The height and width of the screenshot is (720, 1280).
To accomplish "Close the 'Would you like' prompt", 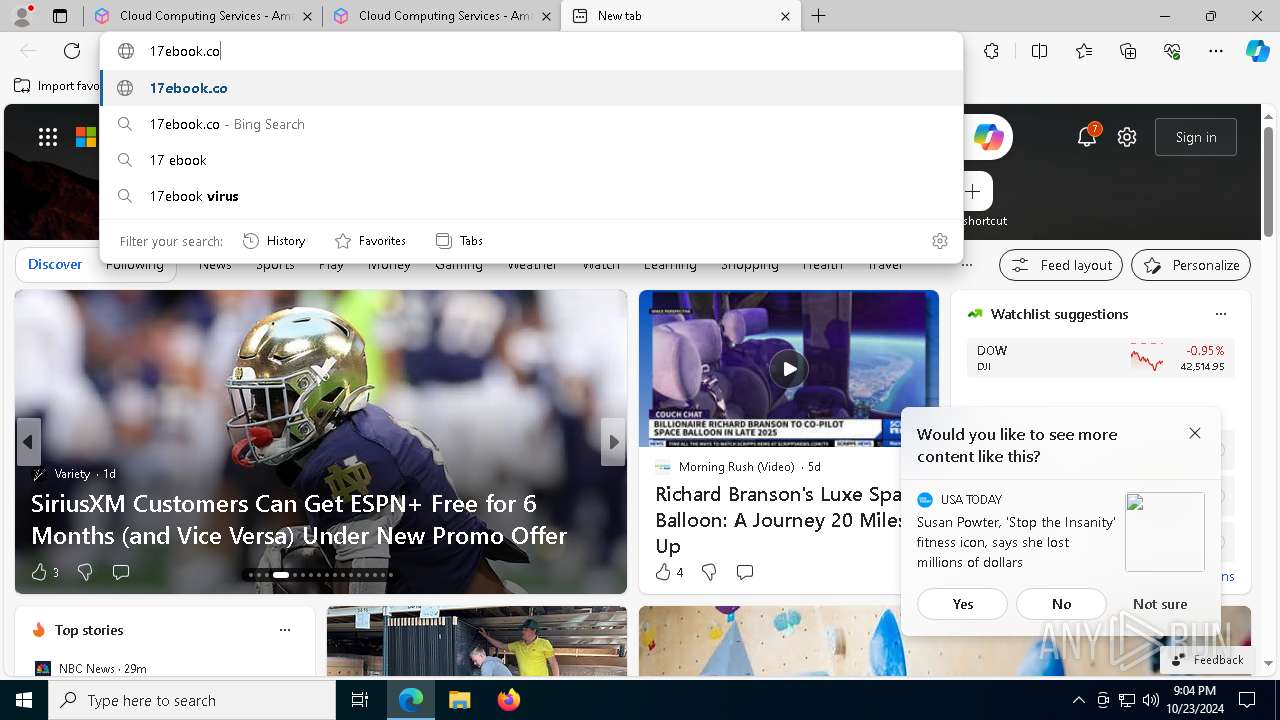I will 1195,433.
